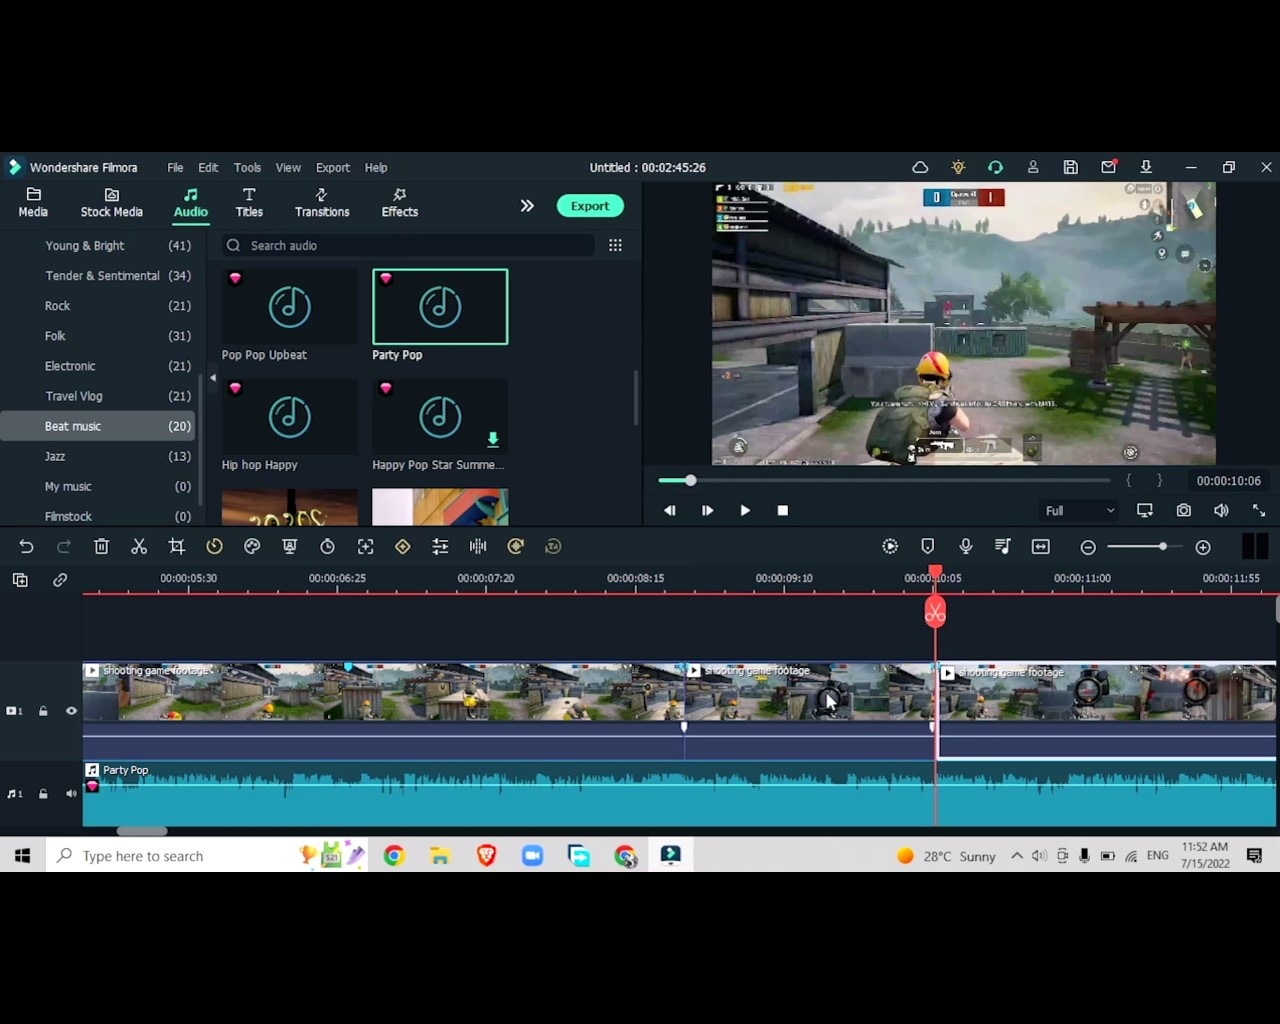
Task: Toggle the link clips chain icon
Action: click(60, 580)
